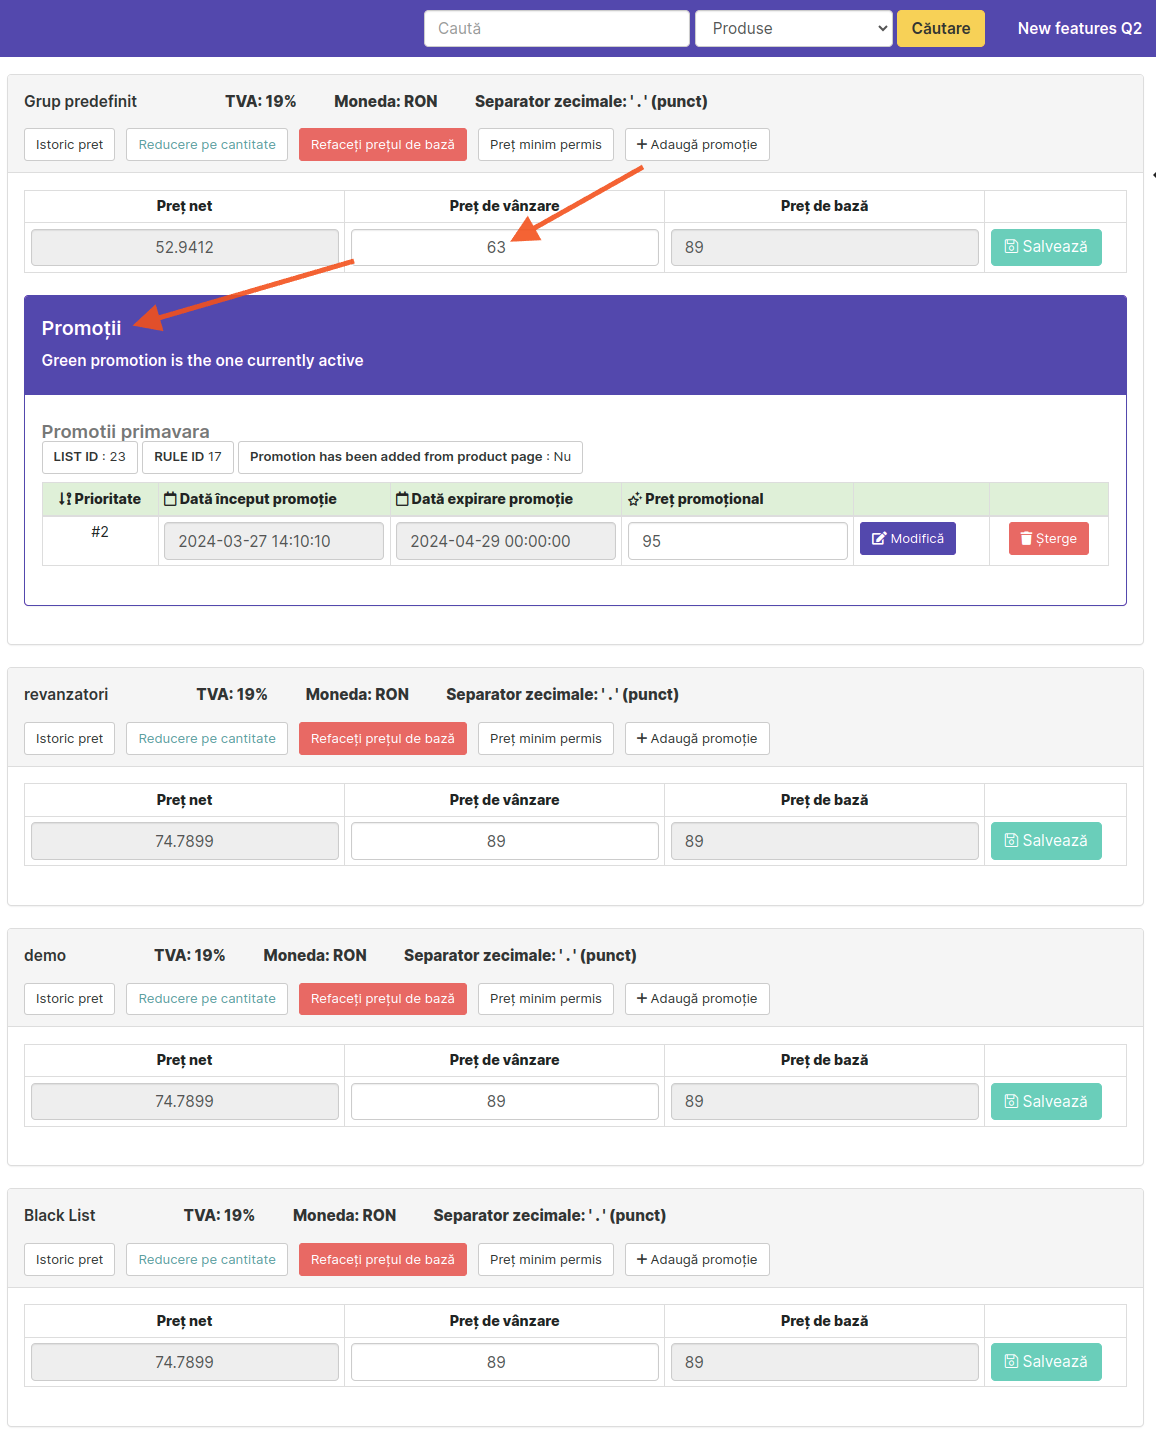Click Salvează for demo group

click(x=1046, y=1101)
